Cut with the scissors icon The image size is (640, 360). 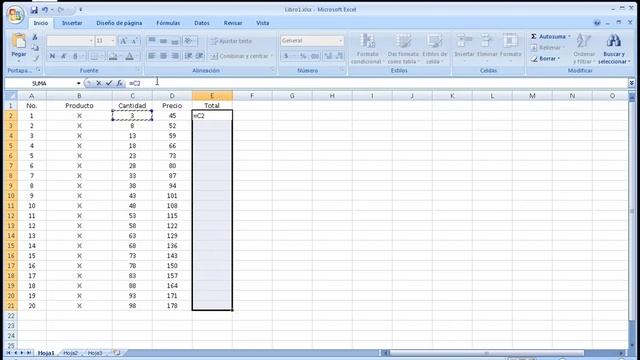(x=35, y=37)
